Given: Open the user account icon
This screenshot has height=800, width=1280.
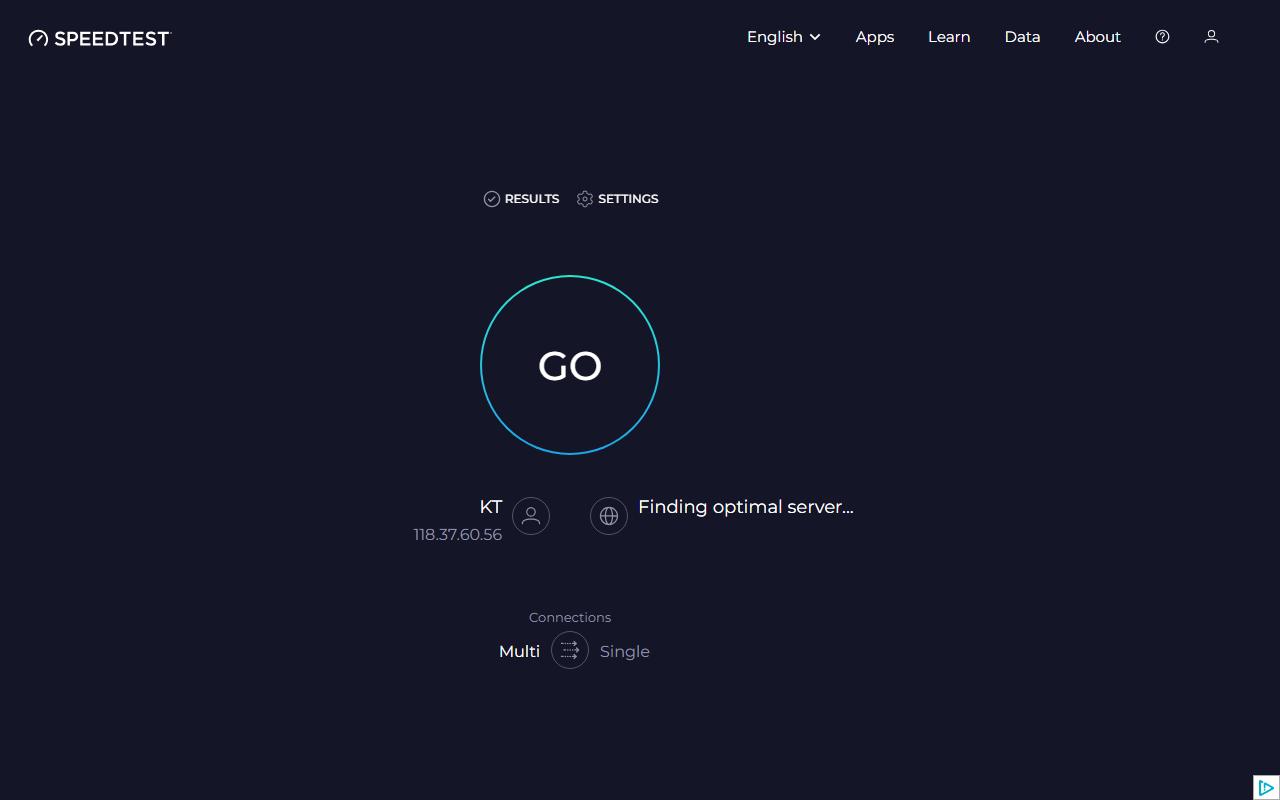Looking at the screenshot, I should [x=1211, y=37].
